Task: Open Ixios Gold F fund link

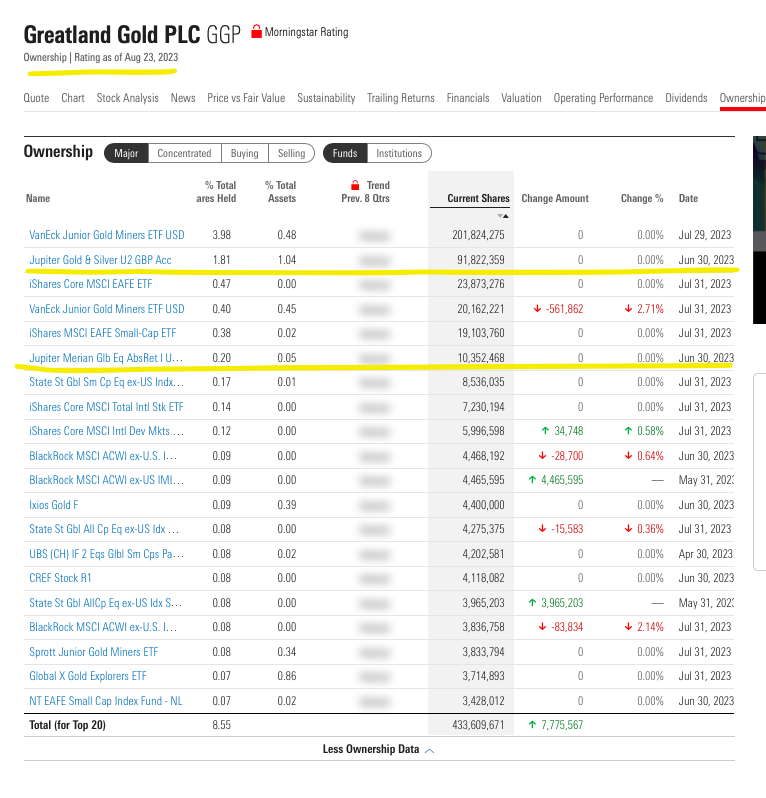Action: (53, 505)
